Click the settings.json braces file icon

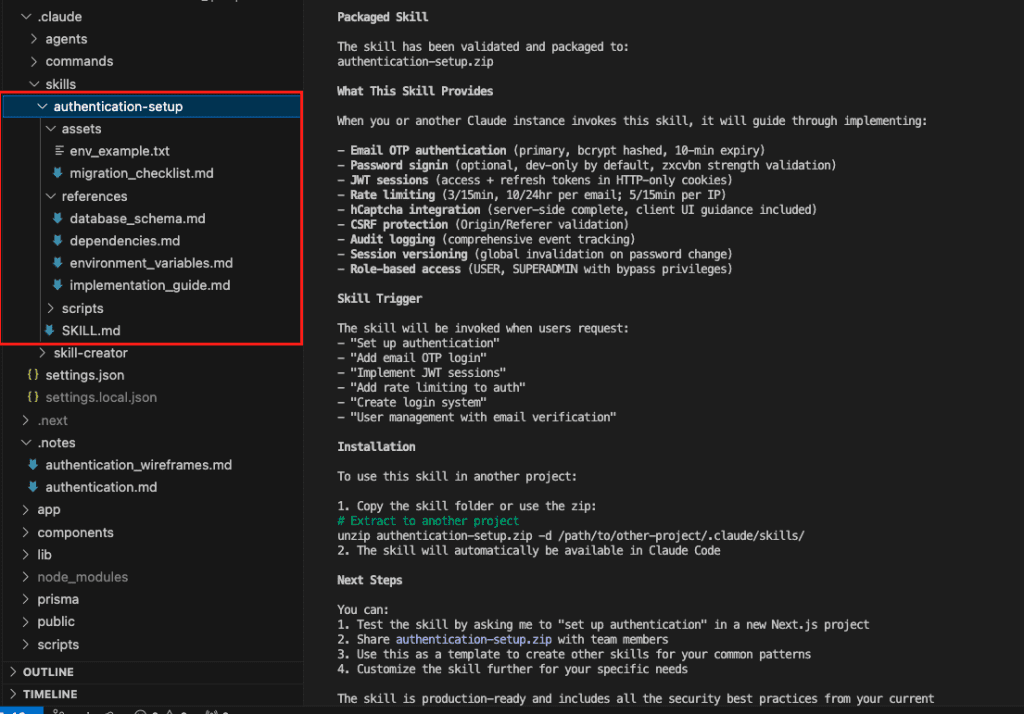click(x=33, y=375)
